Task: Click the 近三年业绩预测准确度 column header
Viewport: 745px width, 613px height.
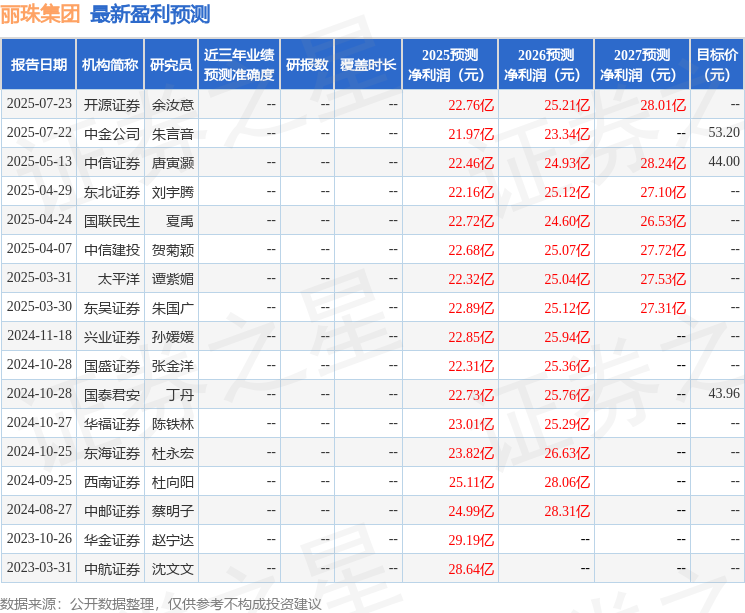Action: pos(239,65)
